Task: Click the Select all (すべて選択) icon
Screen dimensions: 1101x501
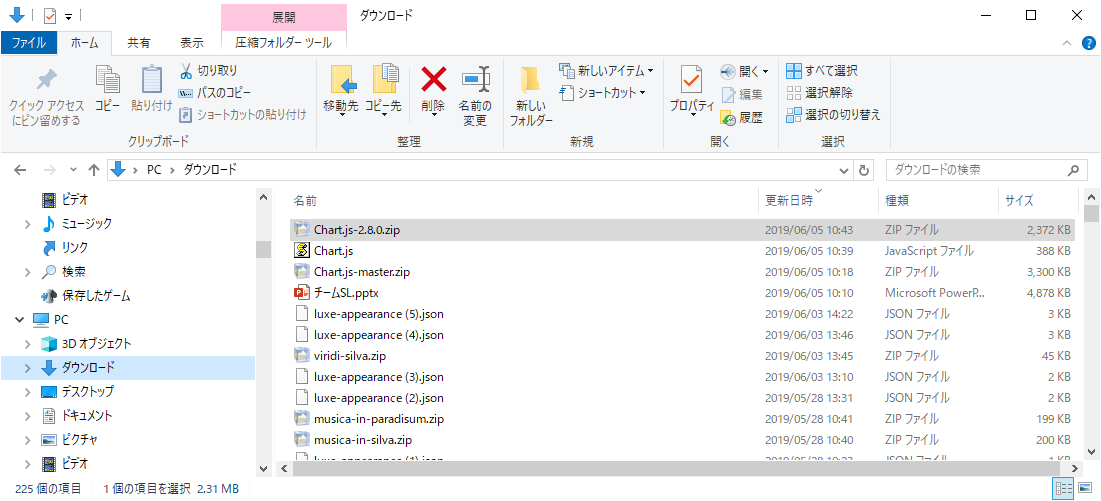Action: 794,71
